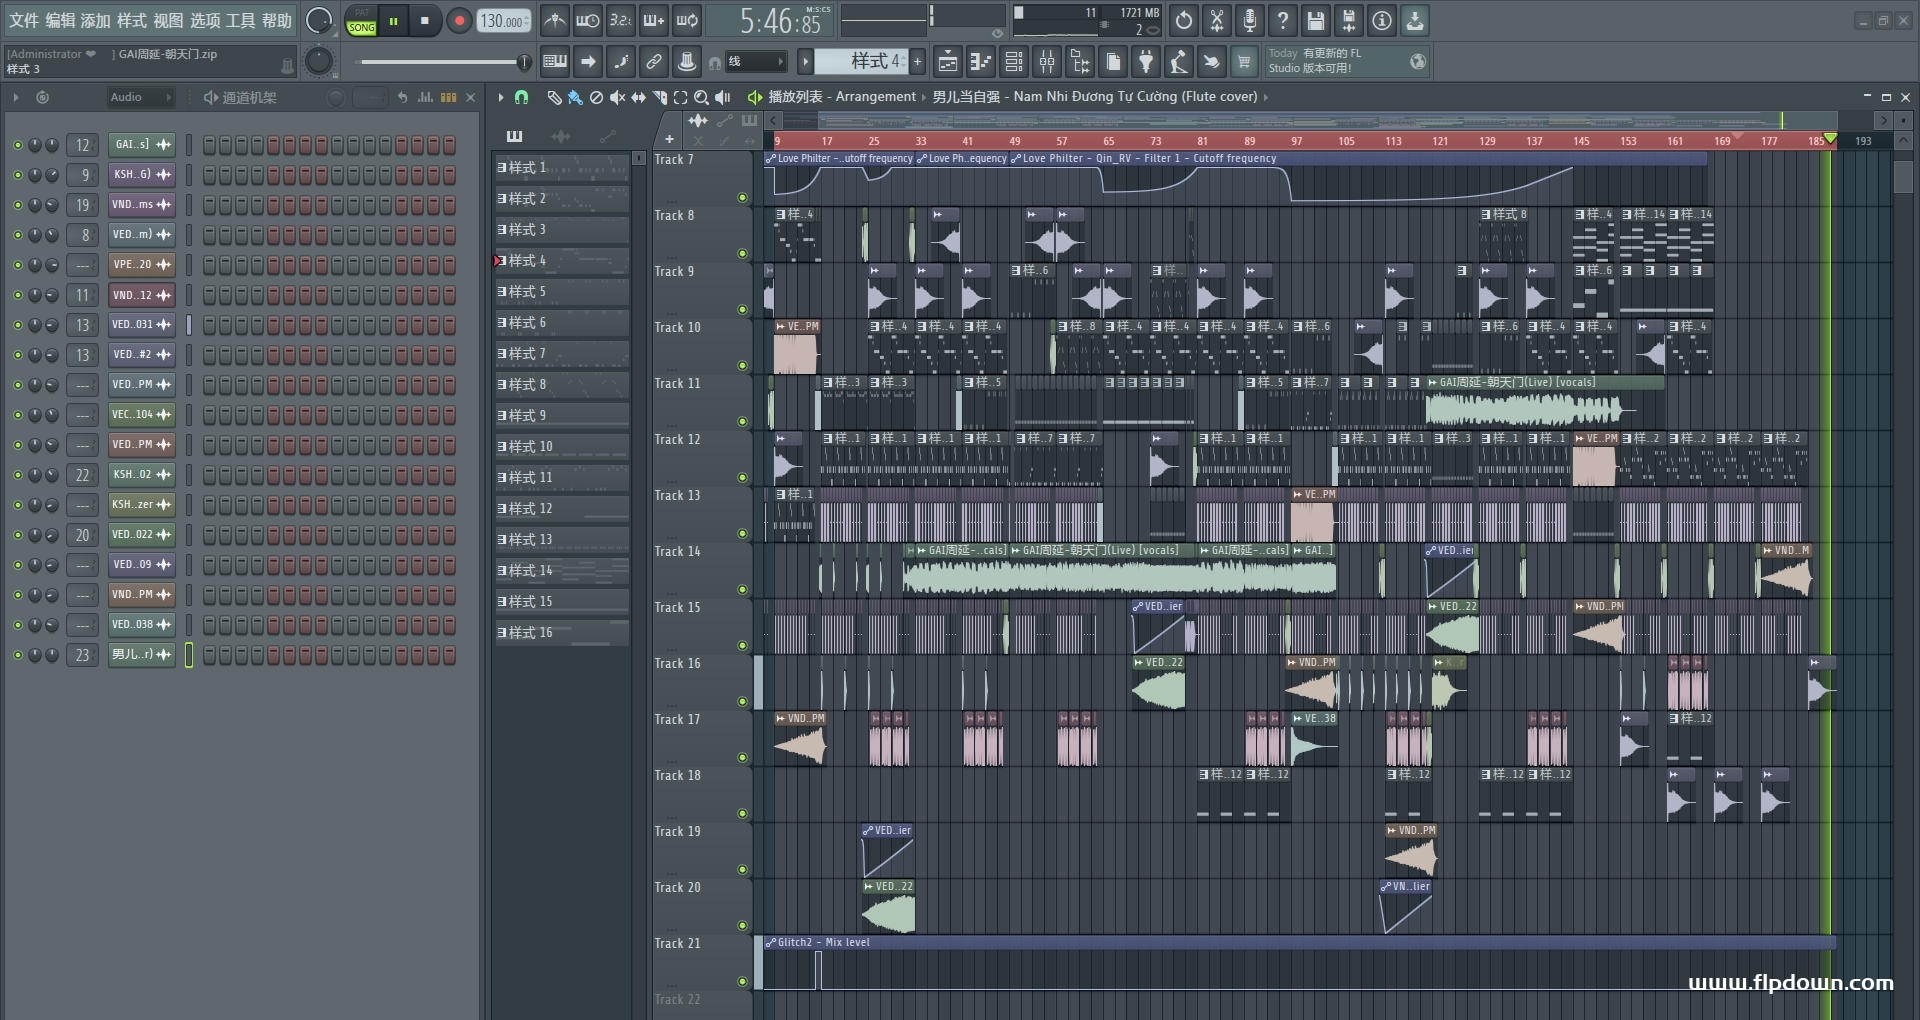Mute Track 8 using its green dot
Image resolution: width=1920 pixels, height=1020 pixels.
(742, 254)
